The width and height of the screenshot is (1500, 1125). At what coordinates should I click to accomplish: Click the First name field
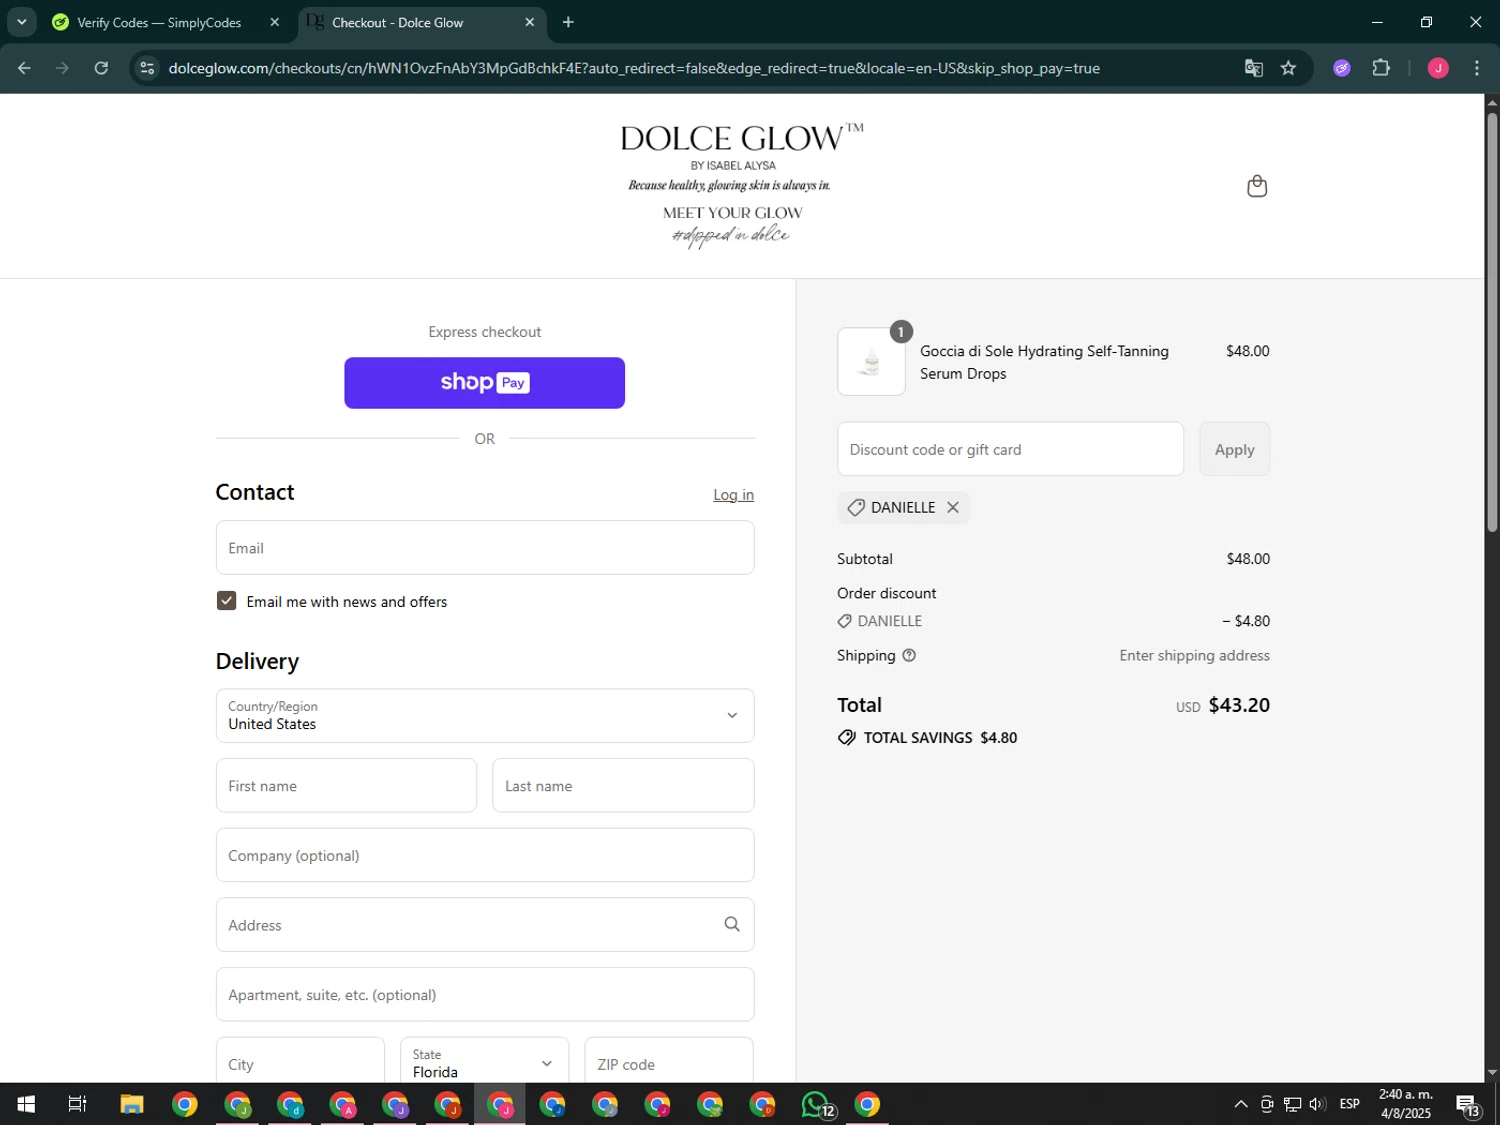pos(346,785)
